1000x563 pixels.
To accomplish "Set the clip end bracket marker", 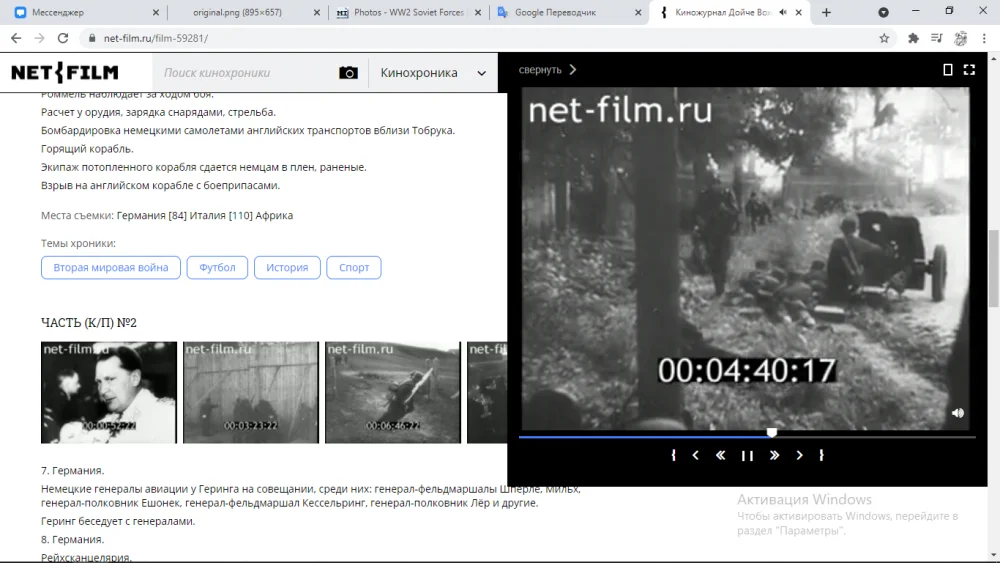I will click(x=821, y=455).
